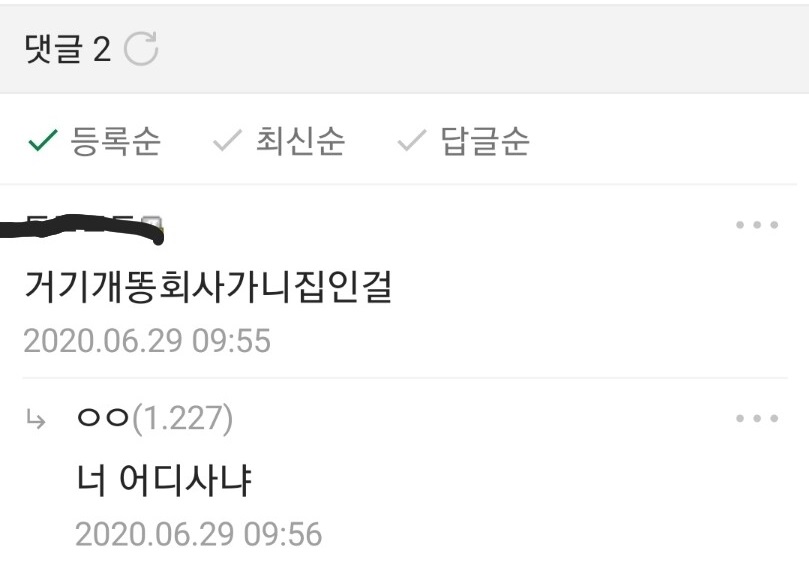Image resolution: width=809 pixels, height=562 pixels.
Task: Select the reply text 너 어디사냐
Action: click(x=164, y=480)
